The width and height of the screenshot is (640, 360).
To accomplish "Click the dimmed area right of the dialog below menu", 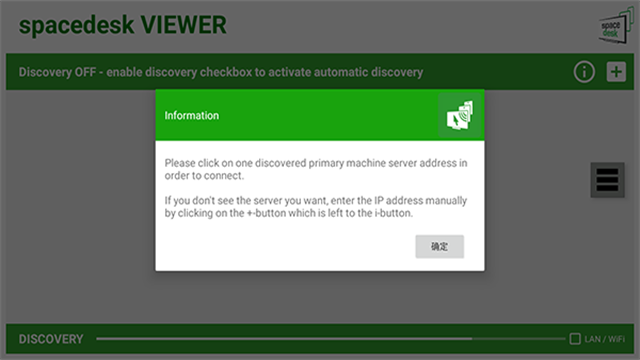I will tap(559, 261).
